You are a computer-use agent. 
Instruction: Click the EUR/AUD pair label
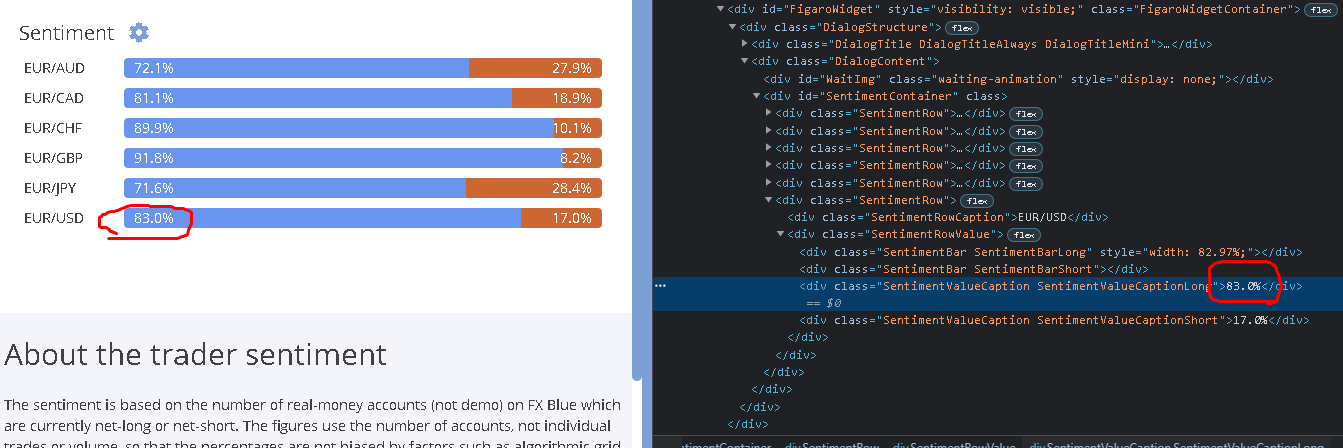[x=54, y=68]
